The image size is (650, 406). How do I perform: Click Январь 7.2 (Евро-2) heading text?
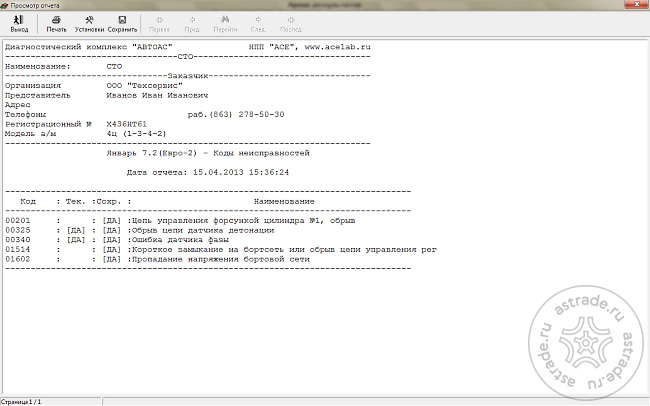pos(152,153)
